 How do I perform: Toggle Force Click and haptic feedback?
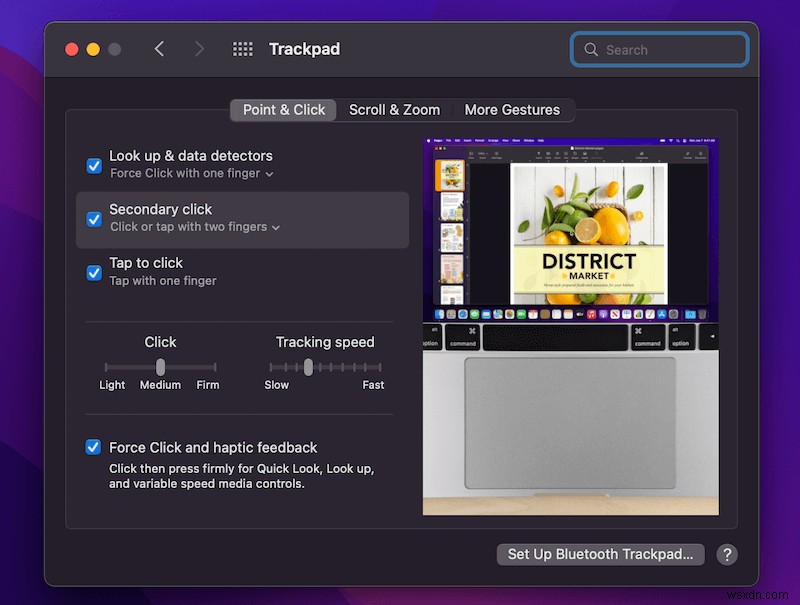[93, 447]
